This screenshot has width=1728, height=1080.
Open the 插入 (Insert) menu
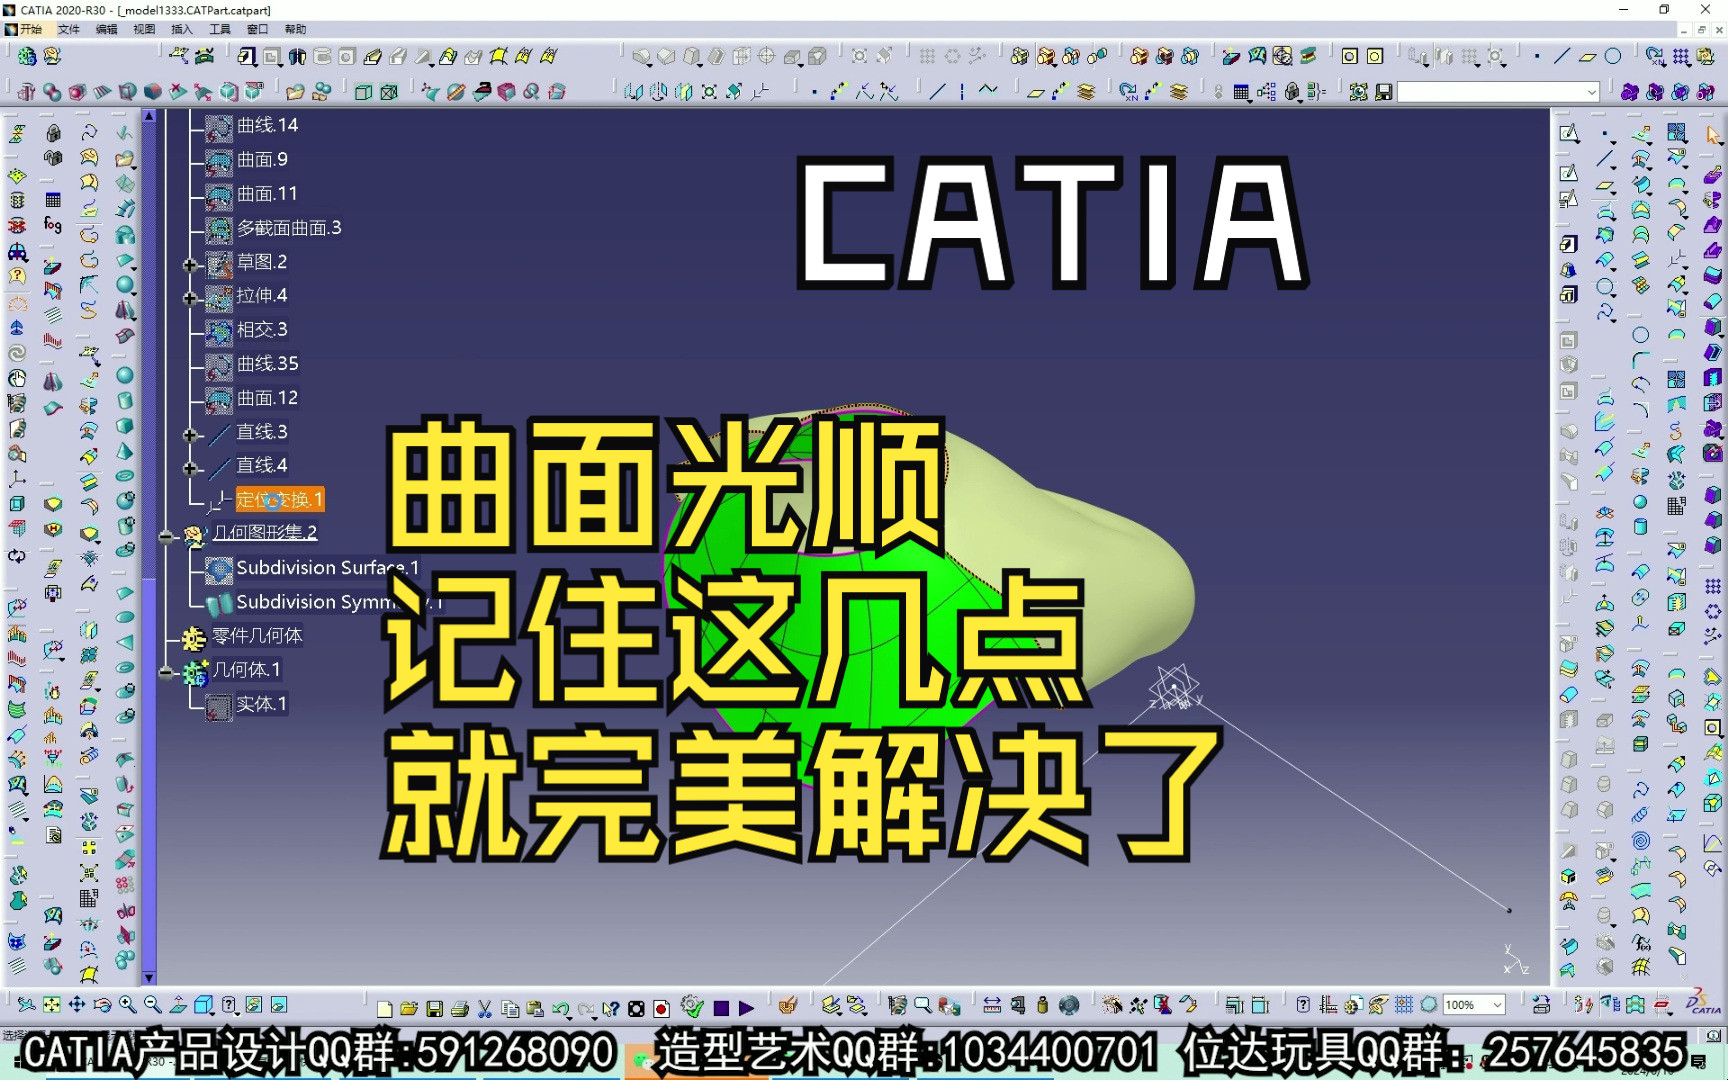182,29
